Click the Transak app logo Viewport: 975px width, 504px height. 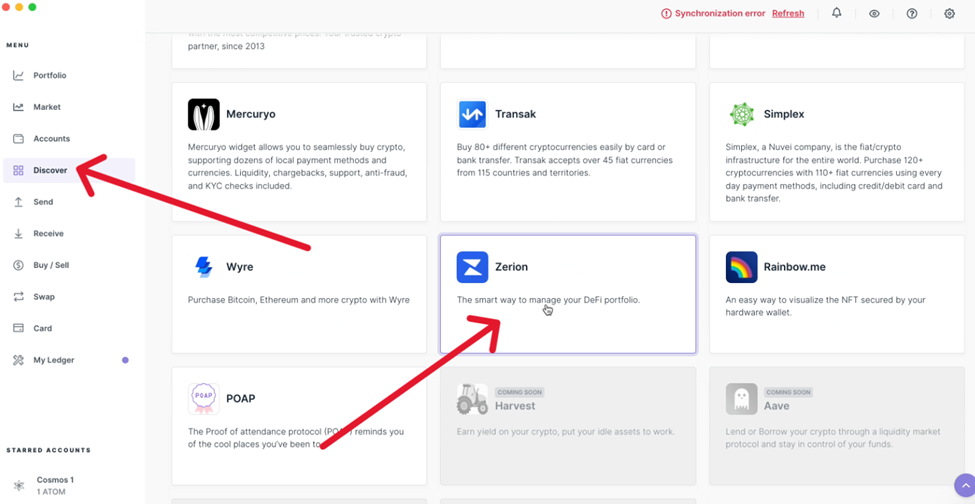(473, 114)
